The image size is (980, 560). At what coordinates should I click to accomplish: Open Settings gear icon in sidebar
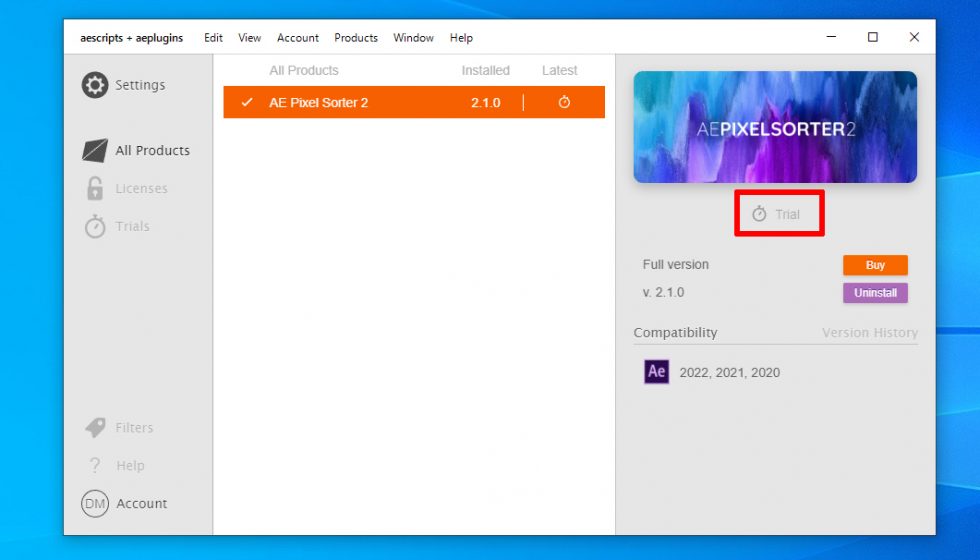[95, 85]
